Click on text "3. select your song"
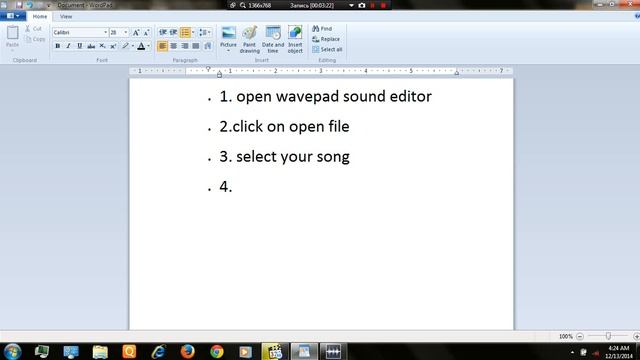 tap(284, 157)
